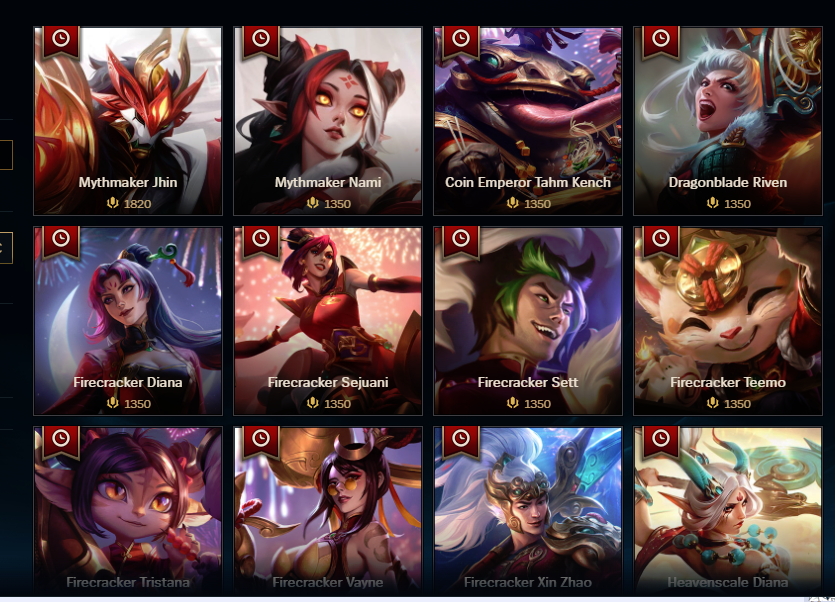Screen dimensions: 835x602
Task: Click the 1350 price under Firecracker Diana
Action: [x=137, y=404]
